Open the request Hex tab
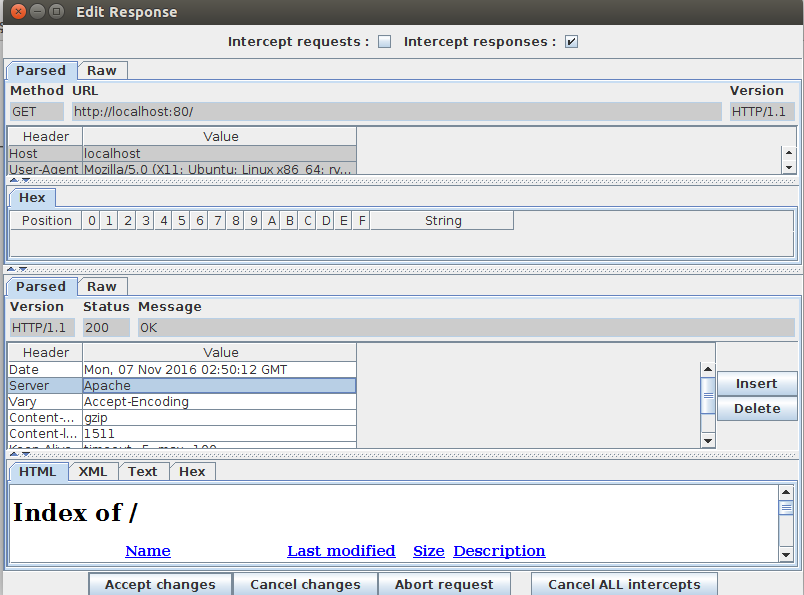This screenshot has width=804, height=595. click(x=32, y=197)
